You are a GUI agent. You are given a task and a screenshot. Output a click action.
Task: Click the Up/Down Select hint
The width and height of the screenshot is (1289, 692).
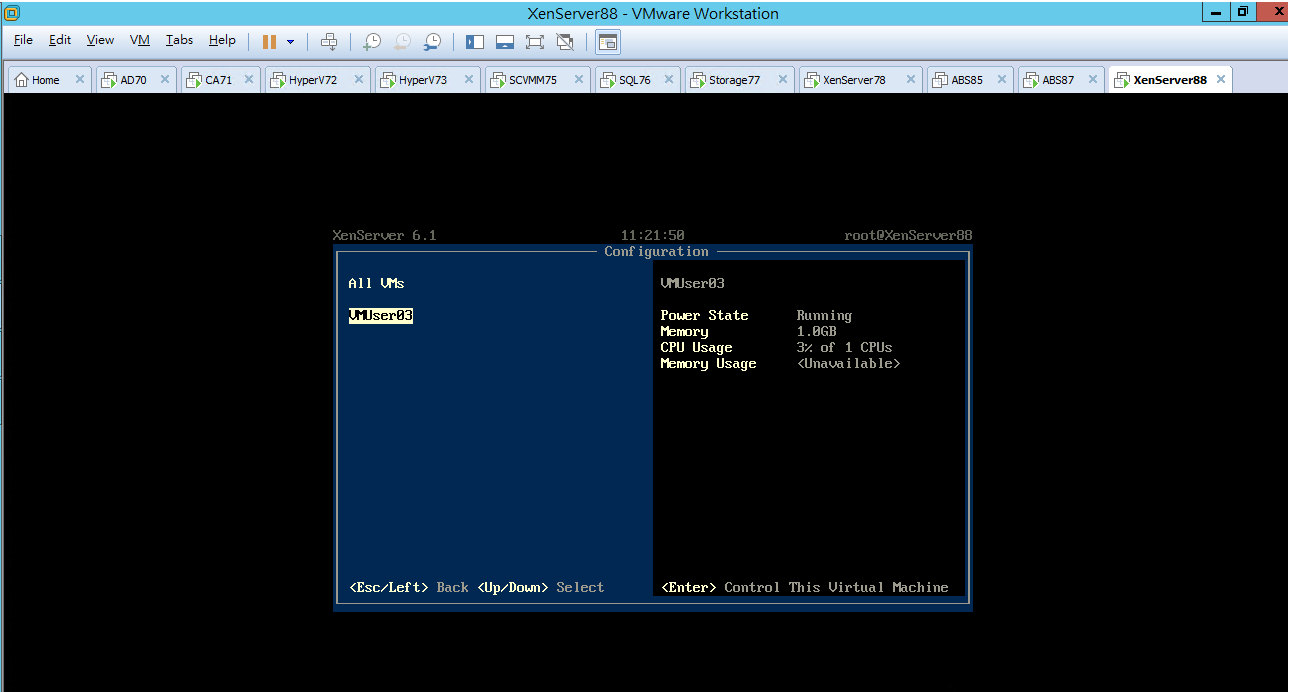click(541, 588)
